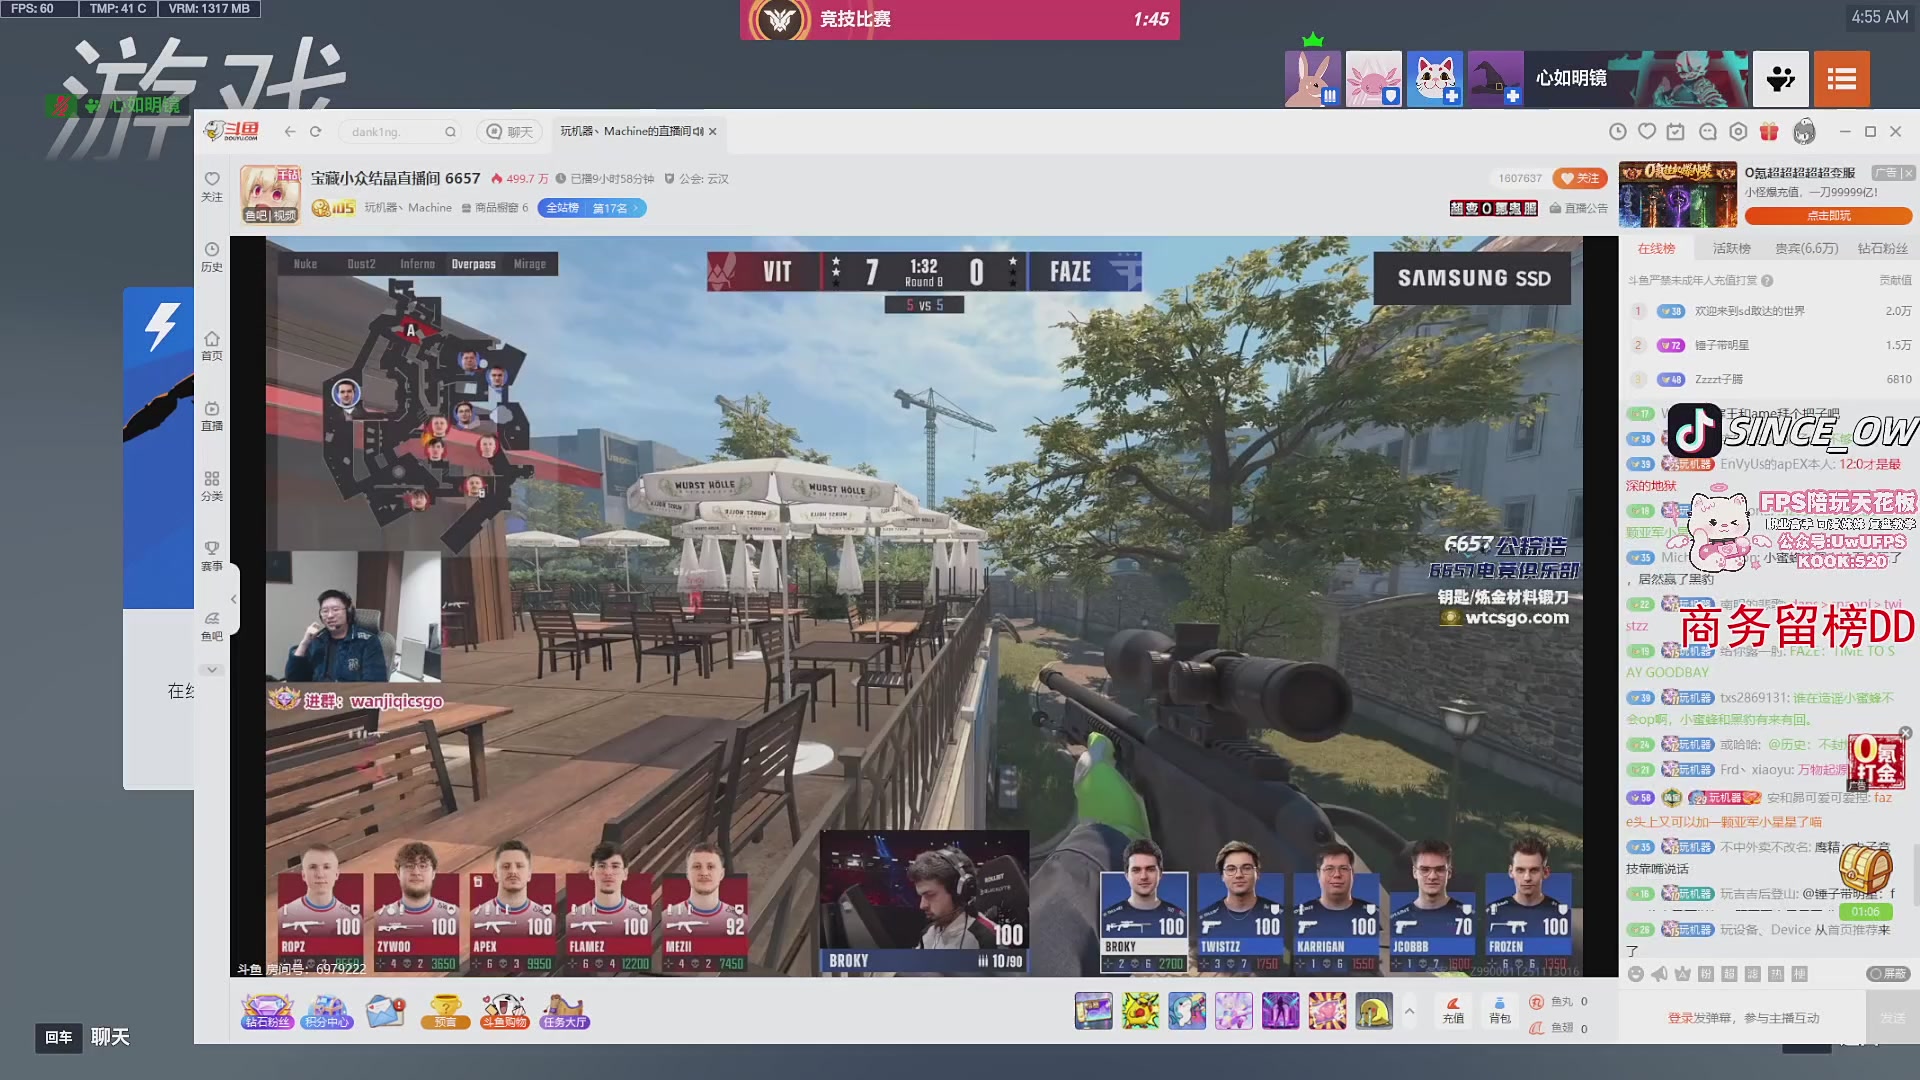
Task: Switch to the 贵宾(6.6万) tab
Action: point(1806,248)
